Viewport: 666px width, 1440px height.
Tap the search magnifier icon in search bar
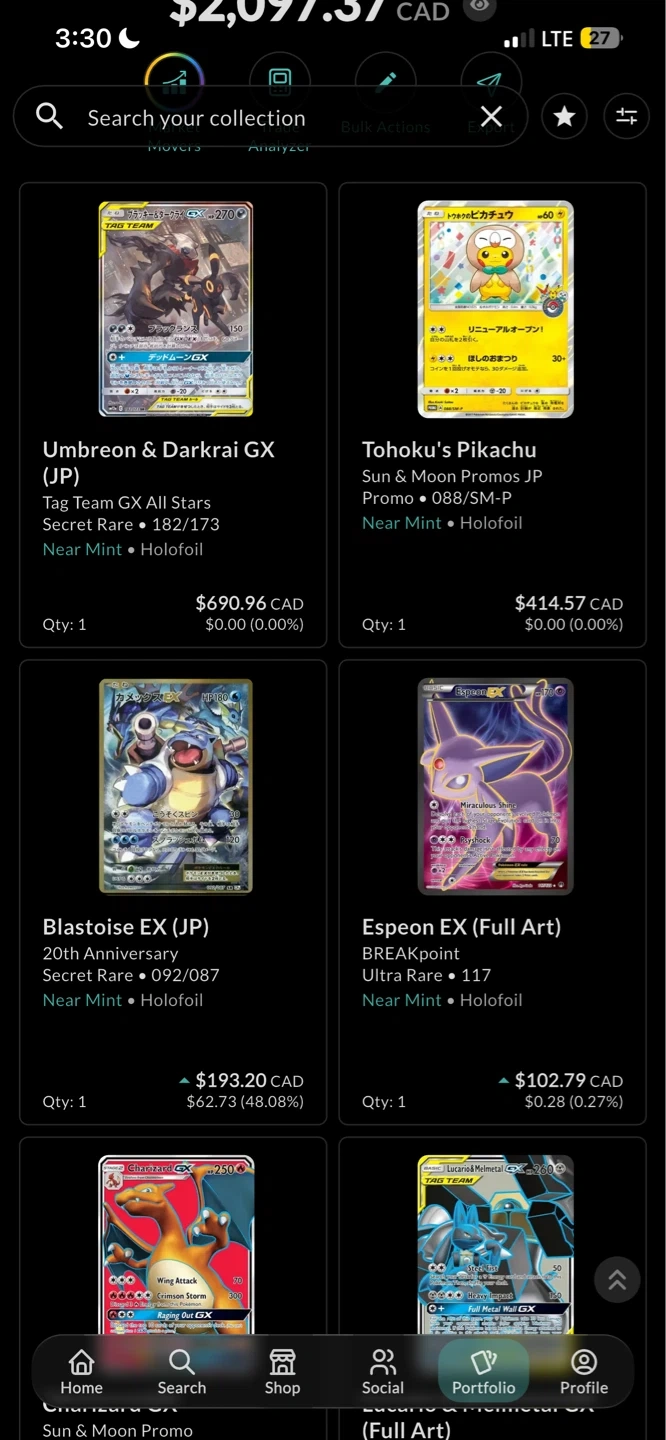click(49, 117)
